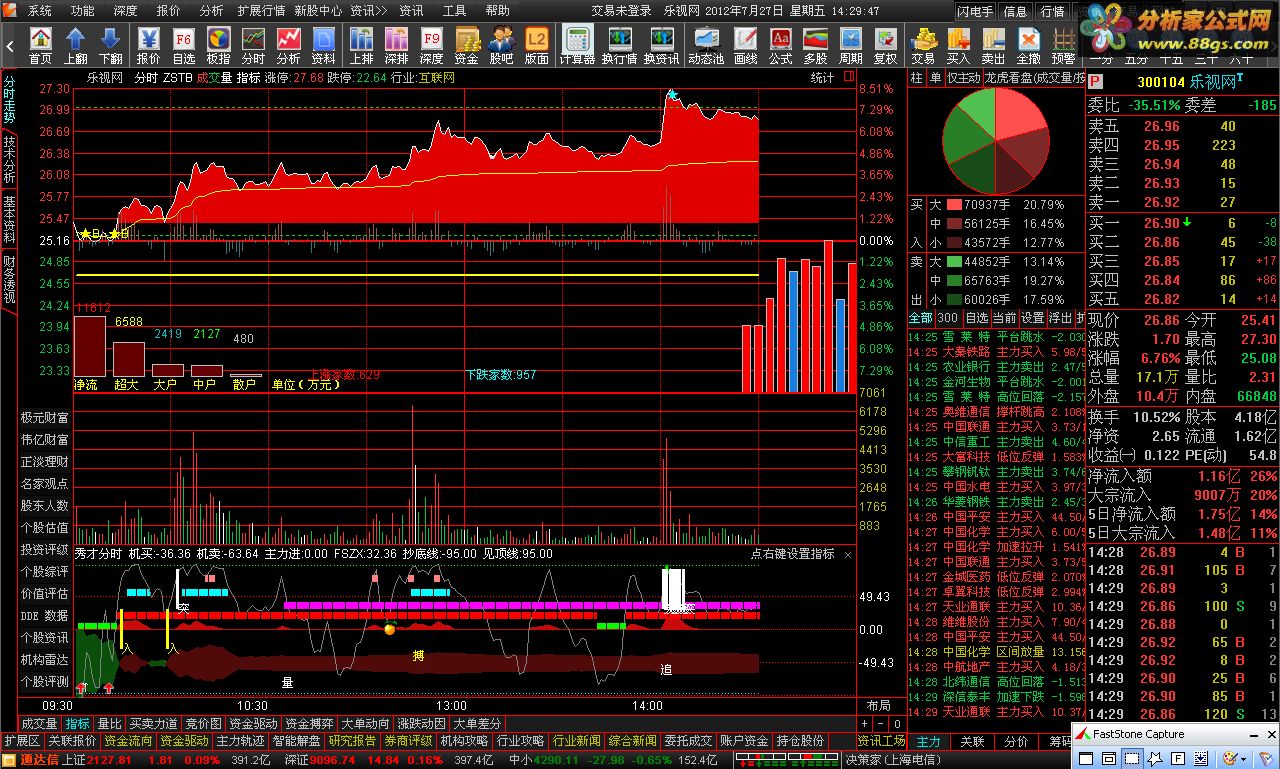Open the 功能 menu
Screen dimensions: 1280x769
coord(83,11)
